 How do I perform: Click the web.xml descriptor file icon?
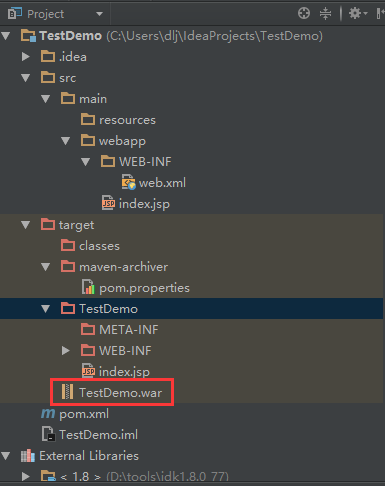[128, 182]
